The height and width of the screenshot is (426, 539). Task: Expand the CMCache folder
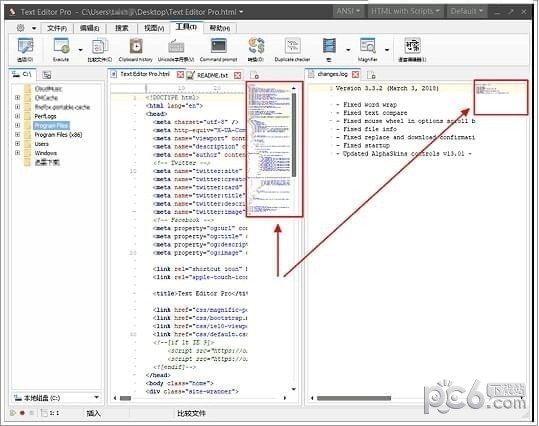coord(18,98)
